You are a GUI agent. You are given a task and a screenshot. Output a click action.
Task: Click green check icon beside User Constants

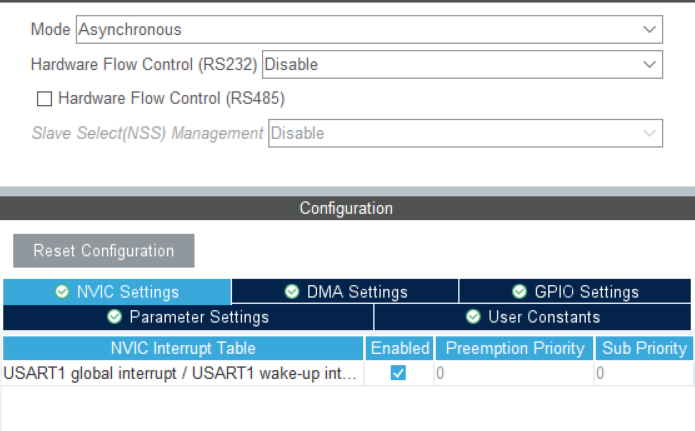(x=473, y=317)
